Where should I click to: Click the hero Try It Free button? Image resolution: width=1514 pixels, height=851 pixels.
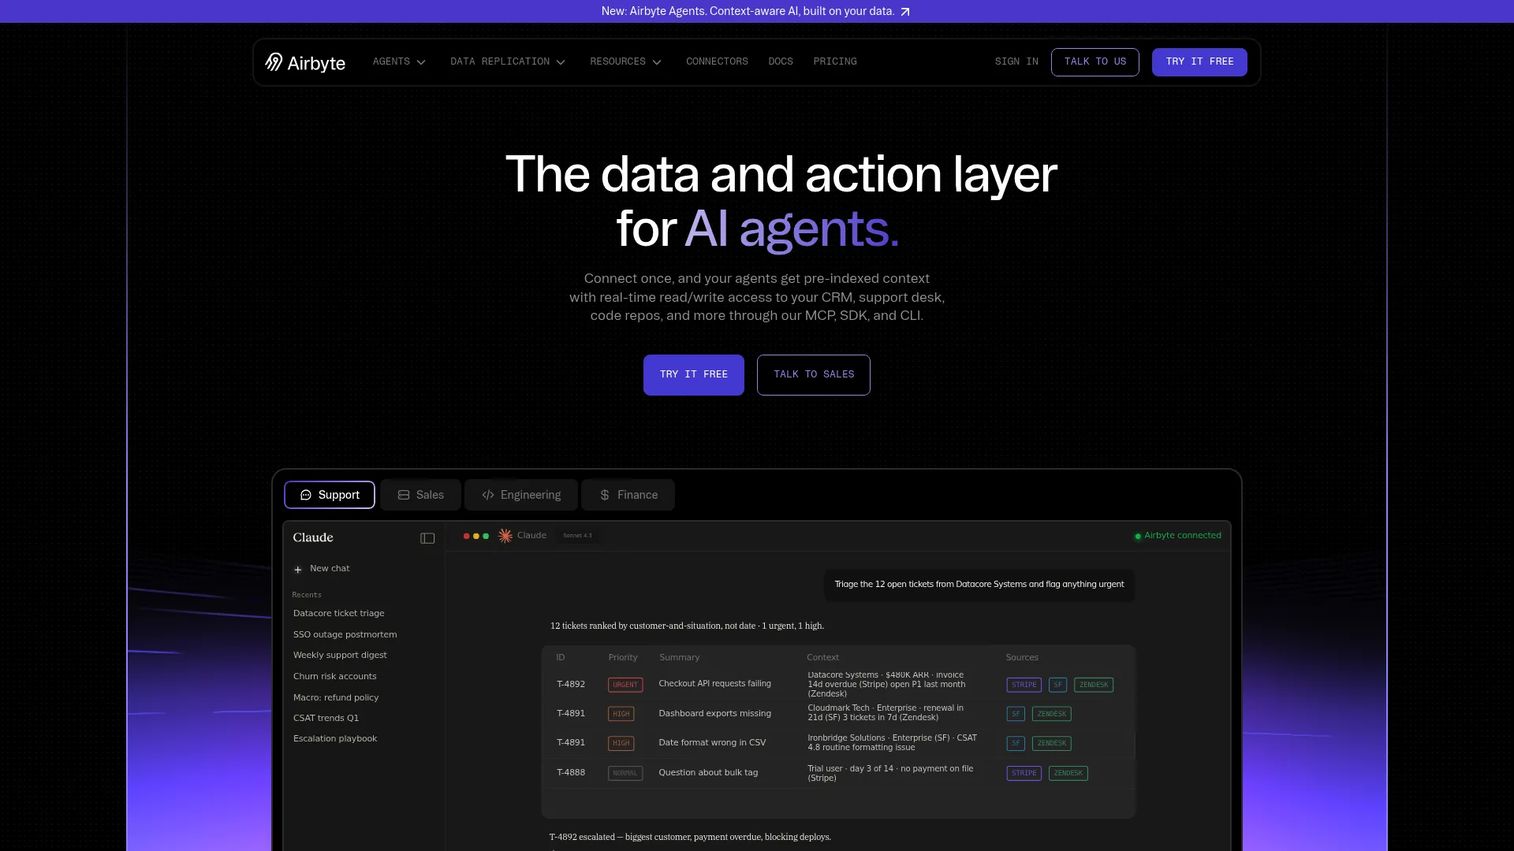point(694,375)
